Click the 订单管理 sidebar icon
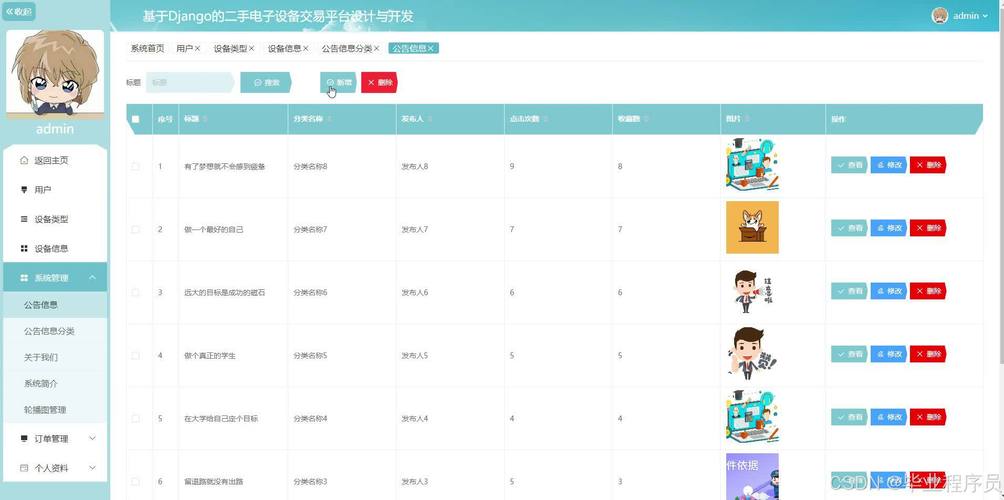1004x500 pixels. click(x=24, y=439)
